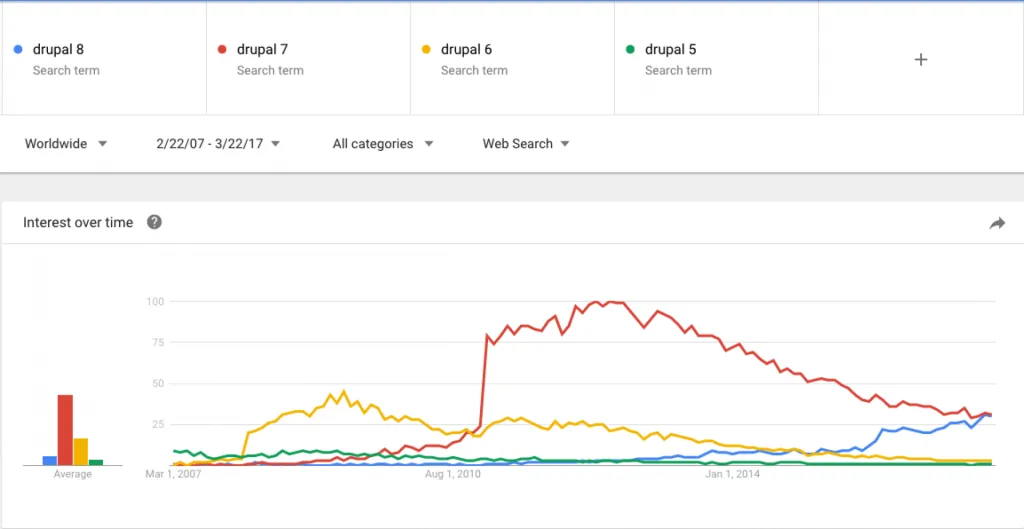Click the yellow average bar
This screenshot has width=1024, height=529.
(x=81, y=451)
